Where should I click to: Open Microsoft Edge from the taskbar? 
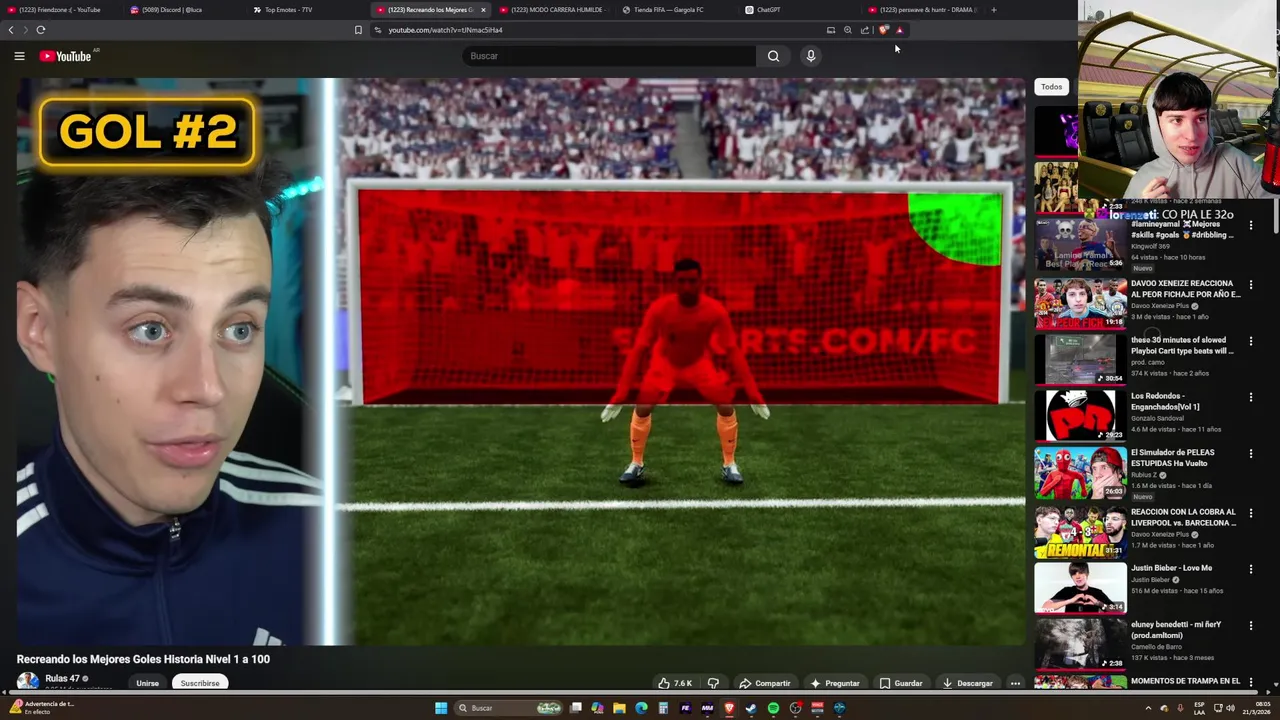pos(641,708)
